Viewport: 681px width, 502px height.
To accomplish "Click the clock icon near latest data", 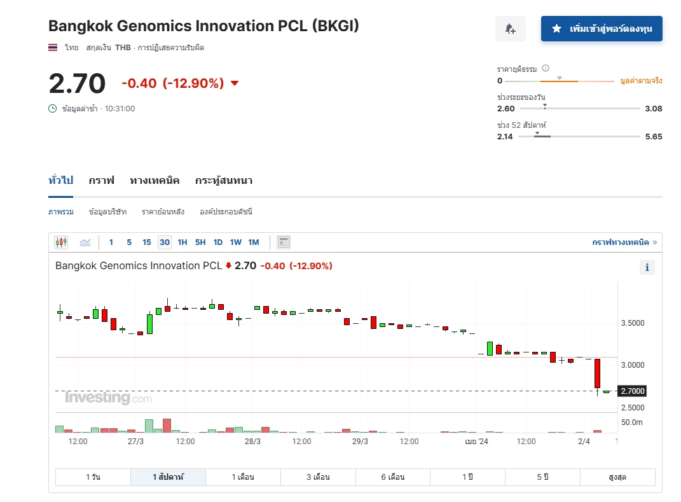I will 53,109.
